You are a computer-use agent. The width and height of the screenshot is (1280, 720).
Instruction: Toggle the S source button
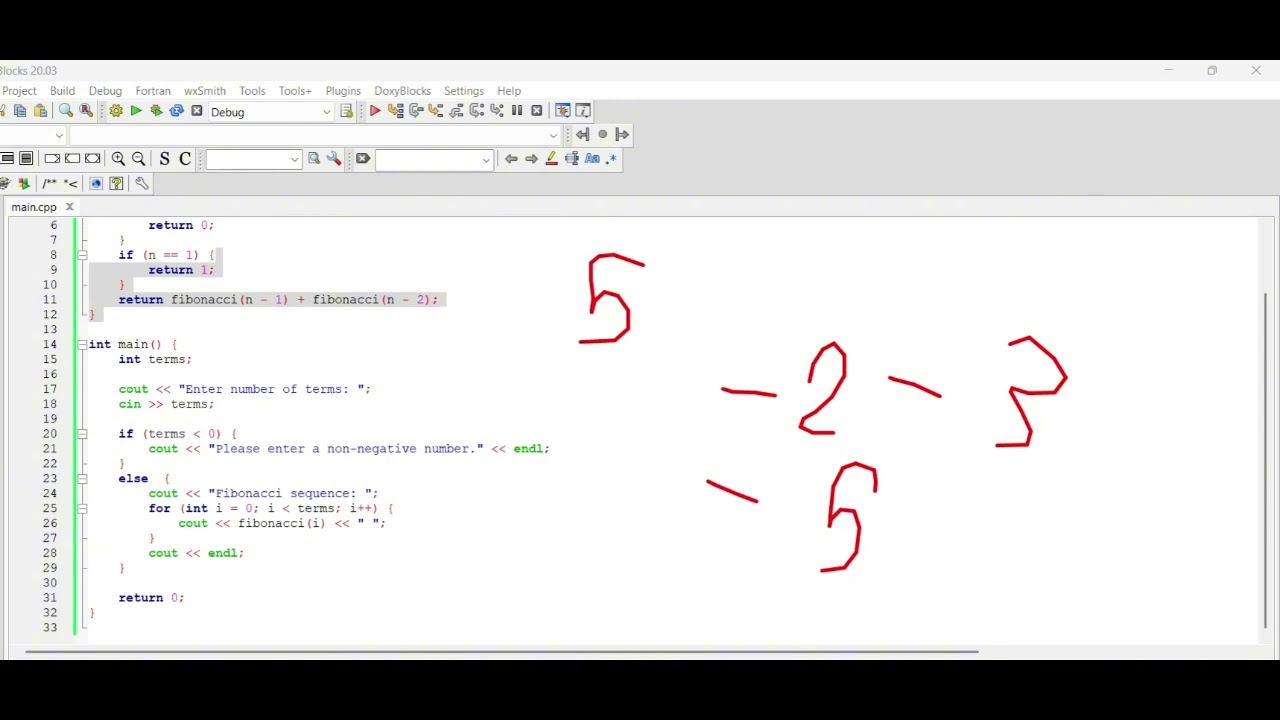165,159
